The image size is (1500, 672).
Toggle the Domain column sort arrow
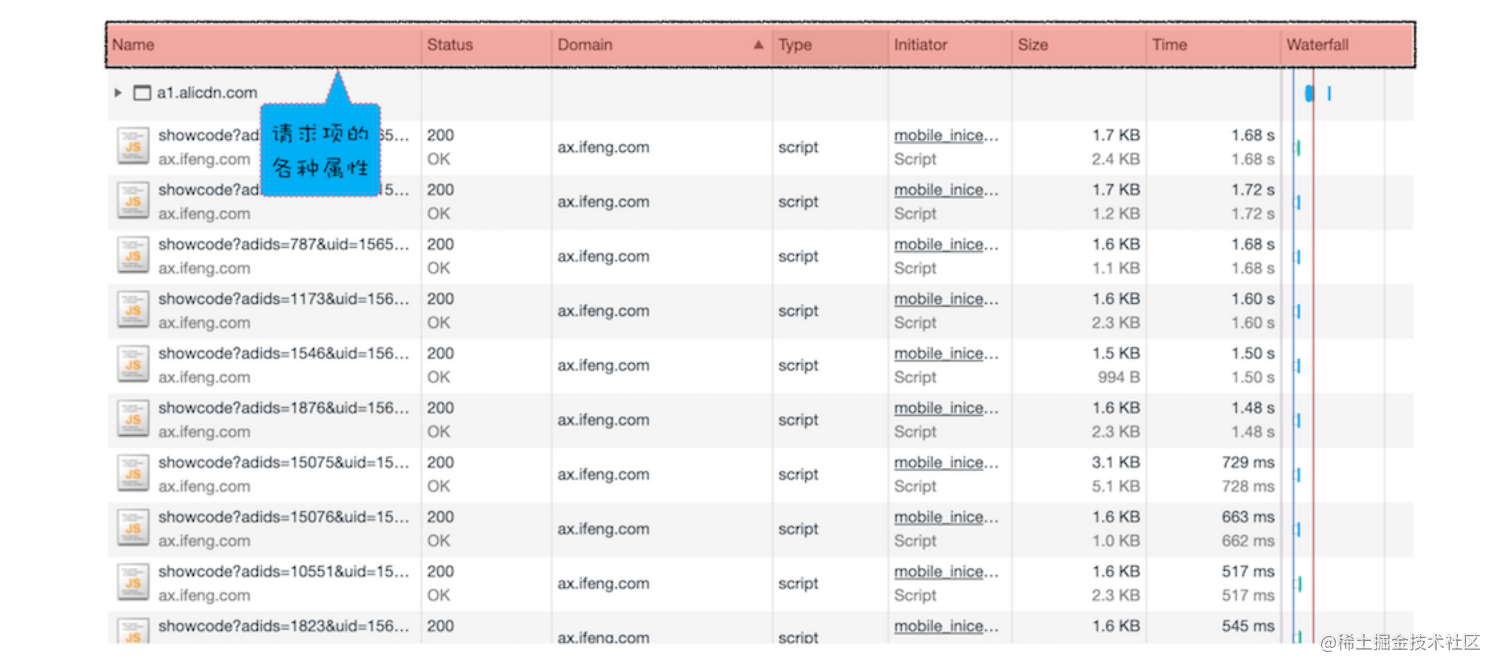(x=758, y=45)
